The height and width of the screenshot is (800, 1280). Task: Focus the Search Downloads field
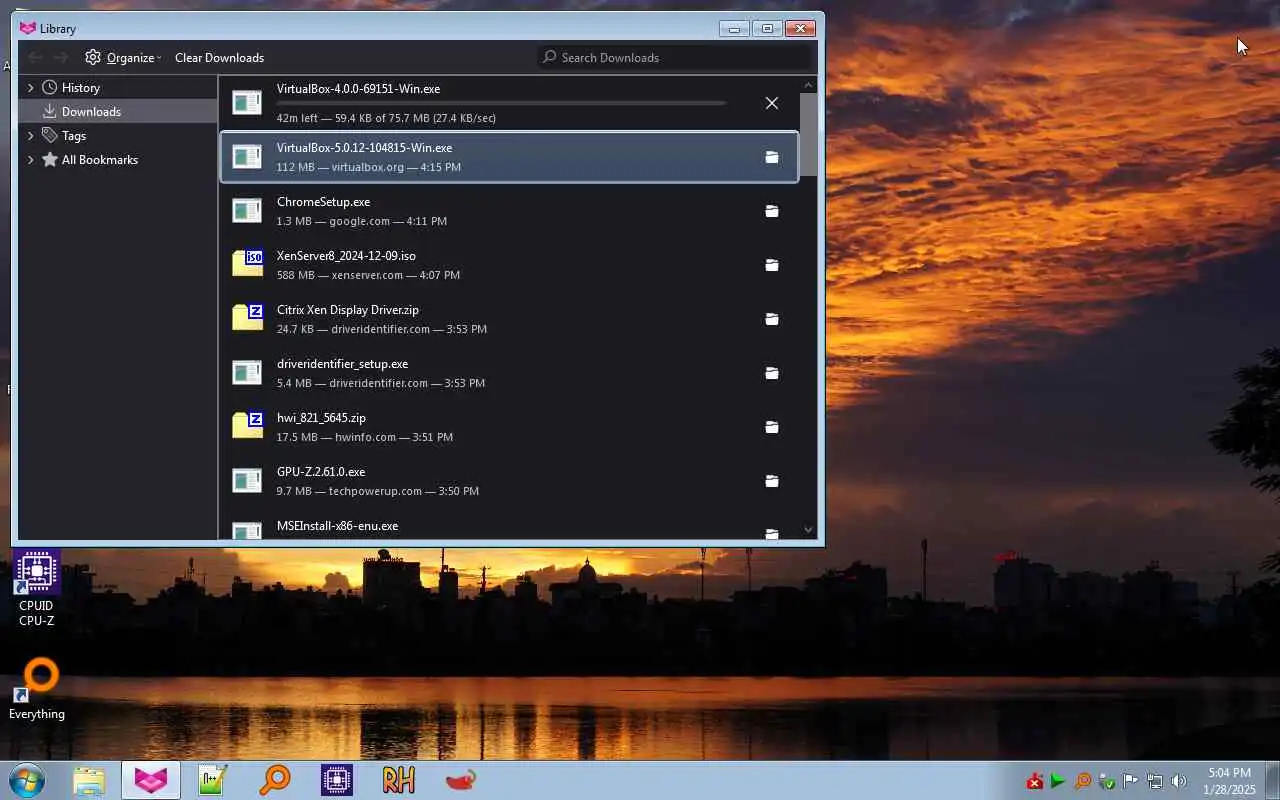675,57
